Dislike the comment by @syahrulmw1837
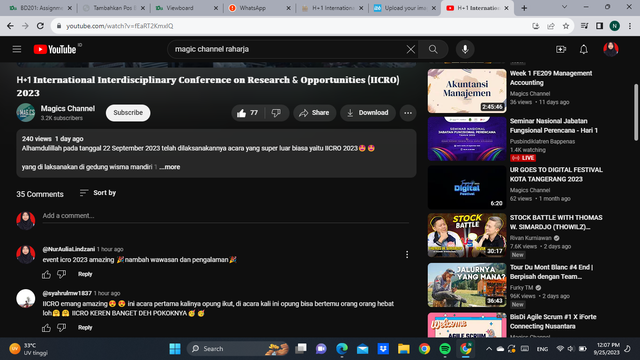 62,328
